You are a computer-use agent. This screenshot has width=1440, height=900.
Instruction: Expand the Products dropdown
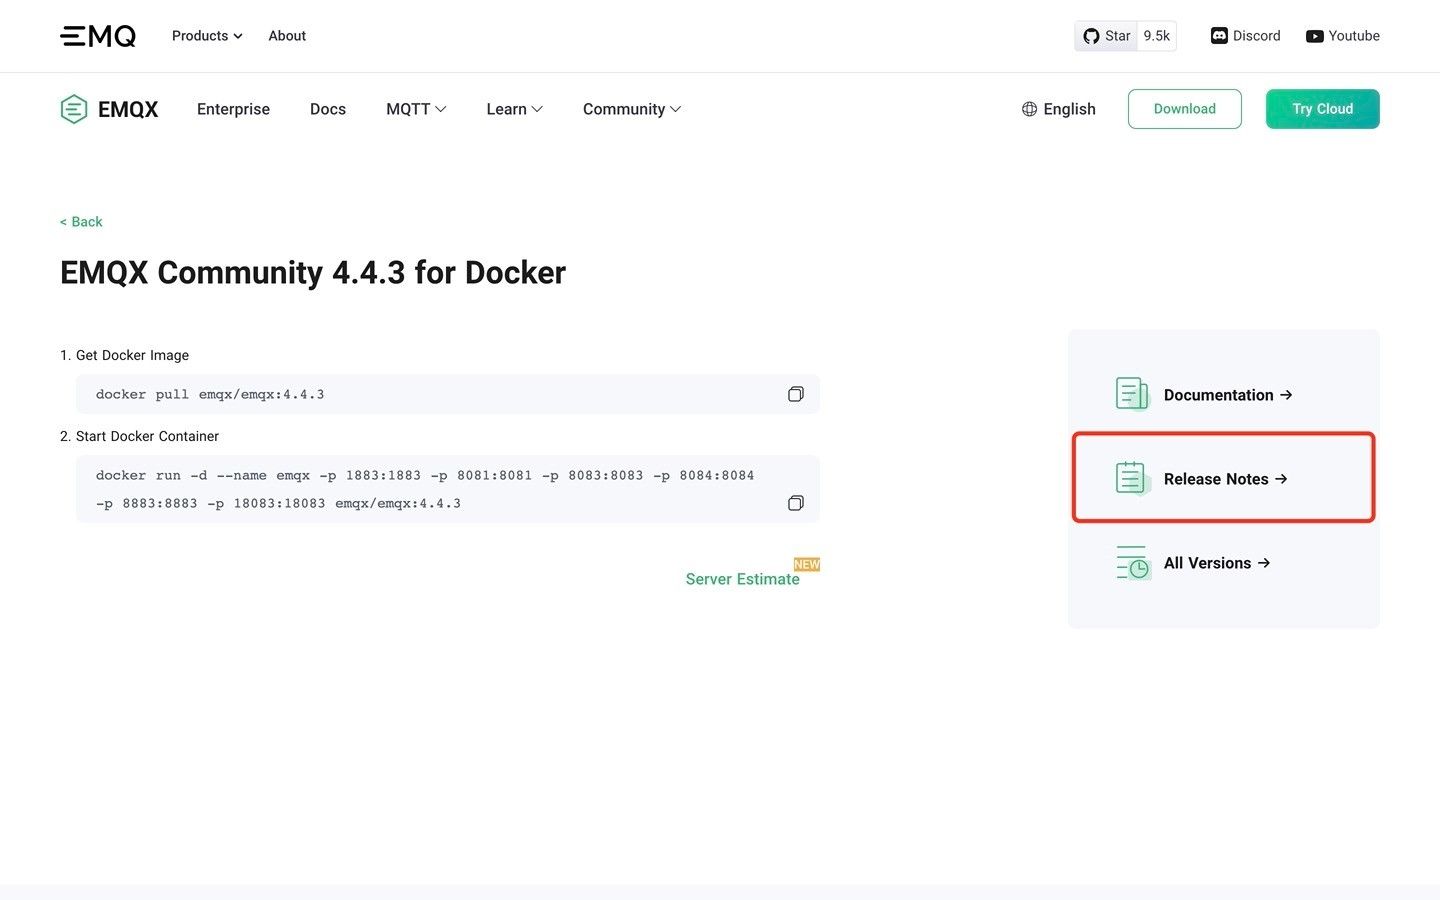pyautogui.click(x=207, y=36)
